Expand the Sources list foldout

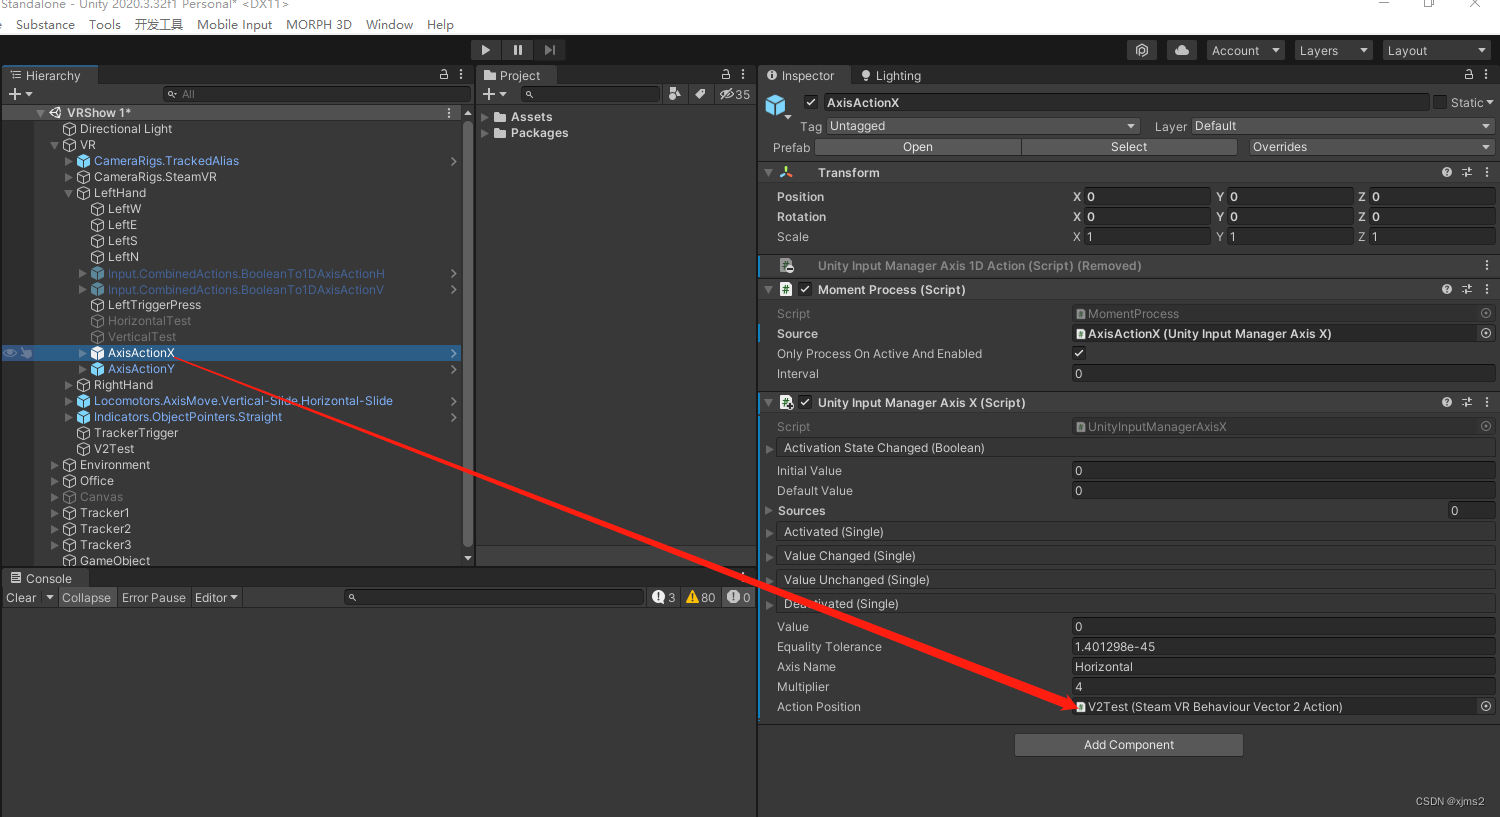770,511
